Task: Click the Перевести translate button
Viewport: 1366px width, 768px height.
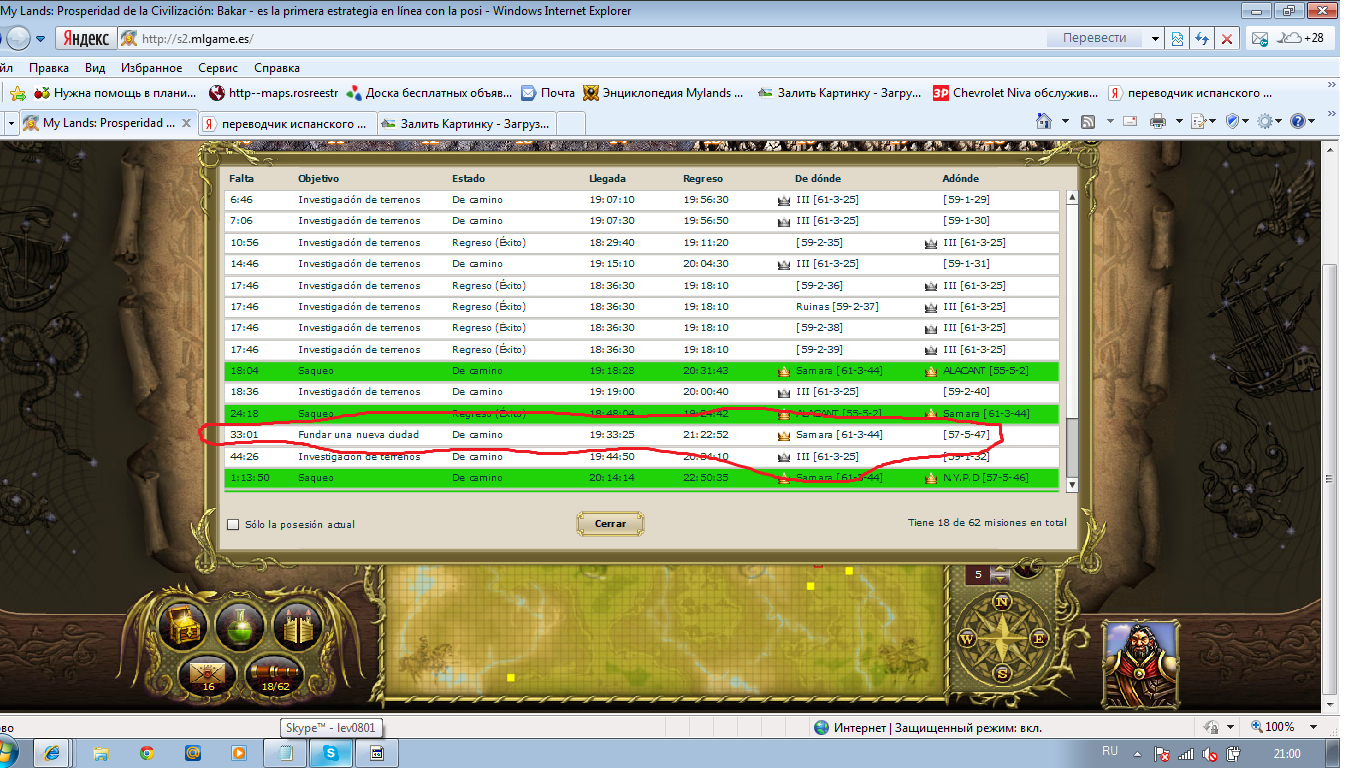Action: (x=1095, y=38)
